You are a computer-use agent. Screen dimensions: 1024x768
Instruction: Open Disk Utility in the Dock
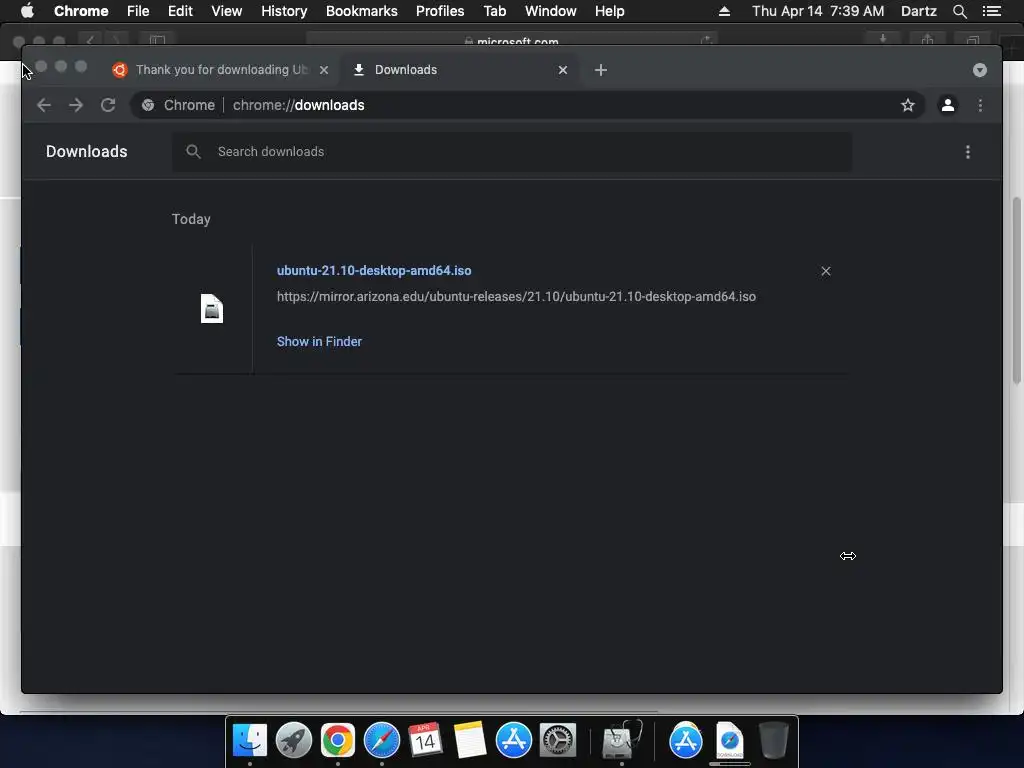tap(621, 741)
